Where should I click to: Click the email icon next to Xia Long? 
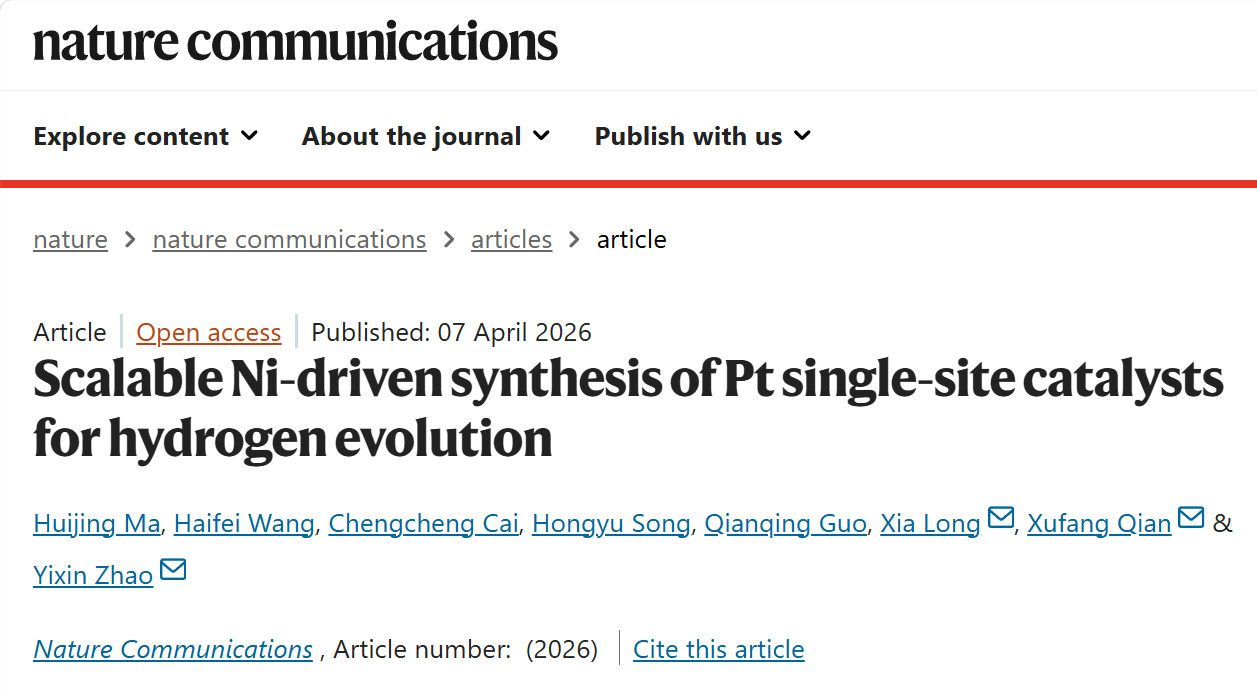[1000, 518]
